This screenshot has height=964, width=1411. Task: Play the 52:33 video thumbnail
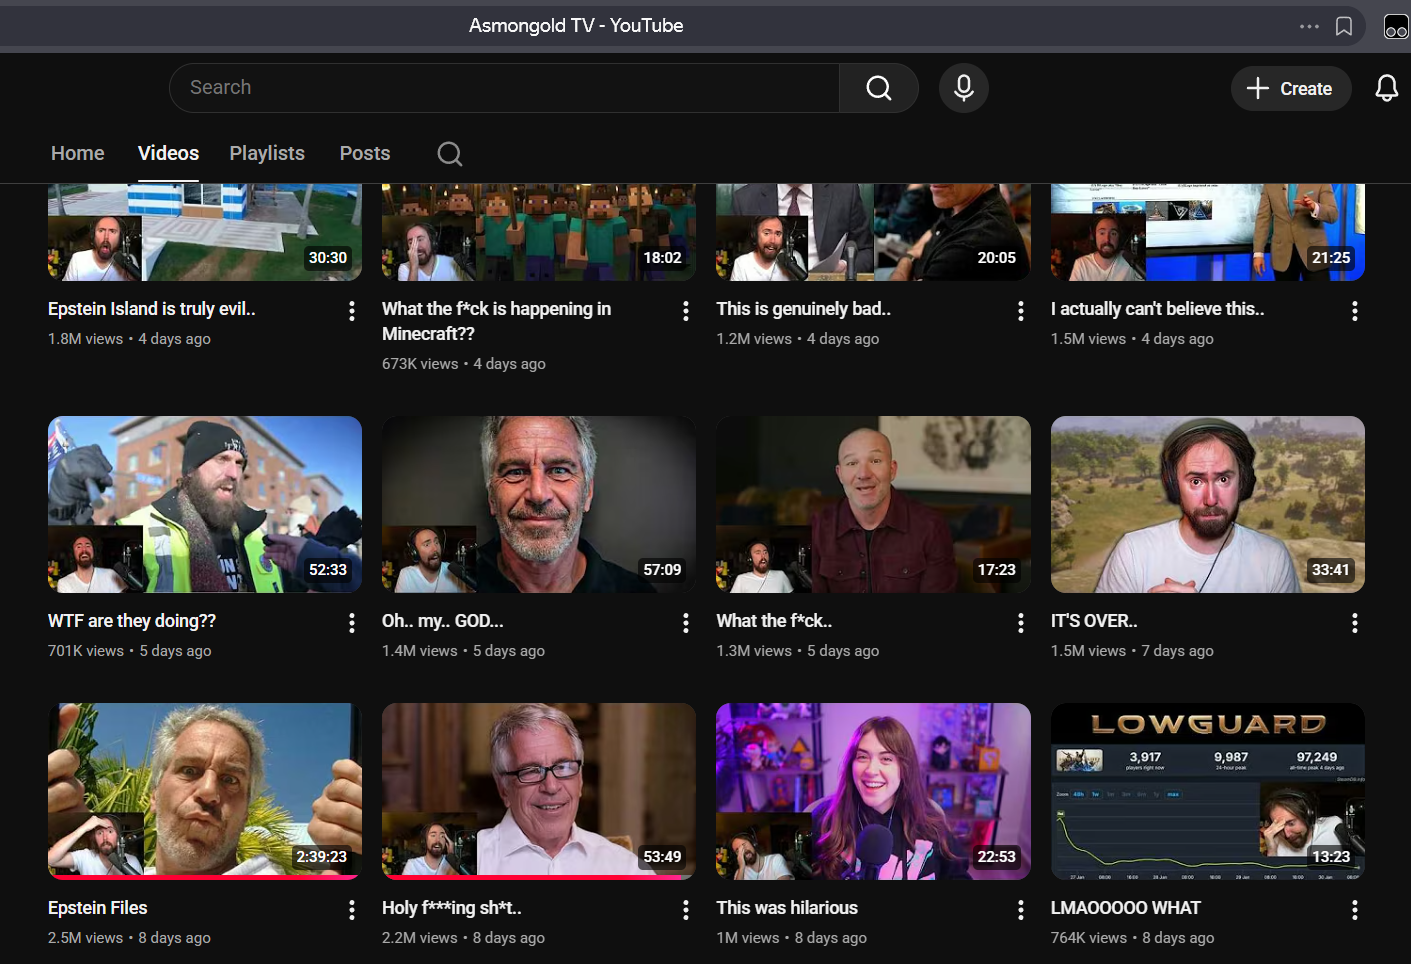205,504
